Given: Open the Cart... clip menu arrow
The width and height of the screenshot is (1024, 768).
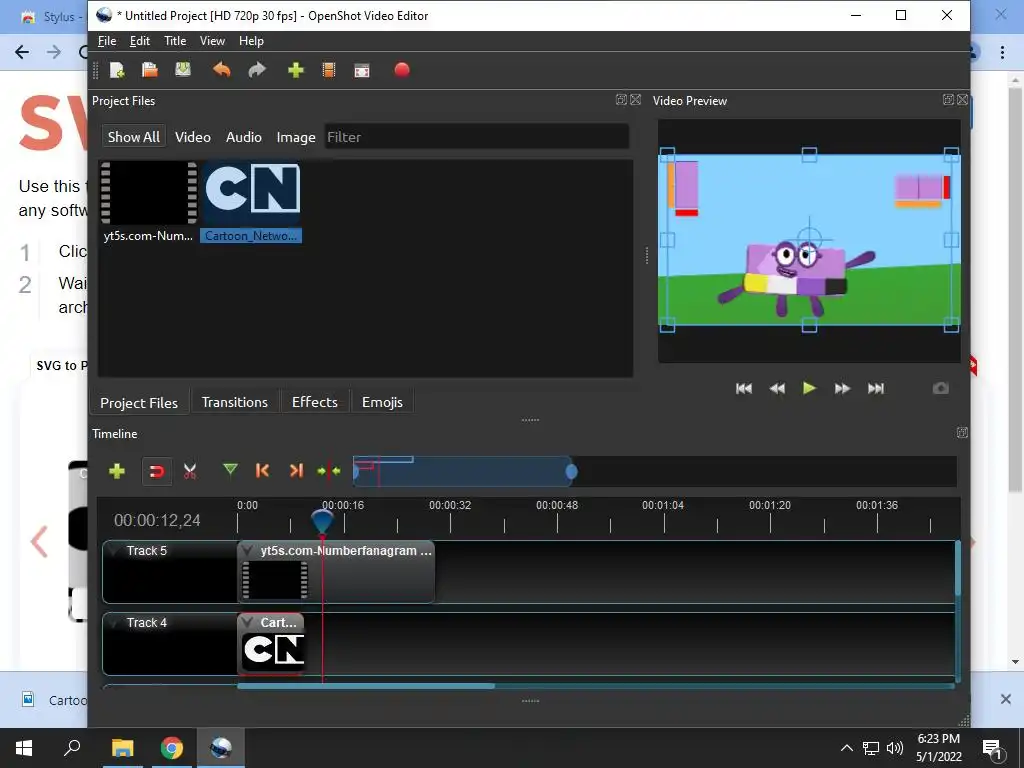Looking at the screenshot, I should [248, 622].
